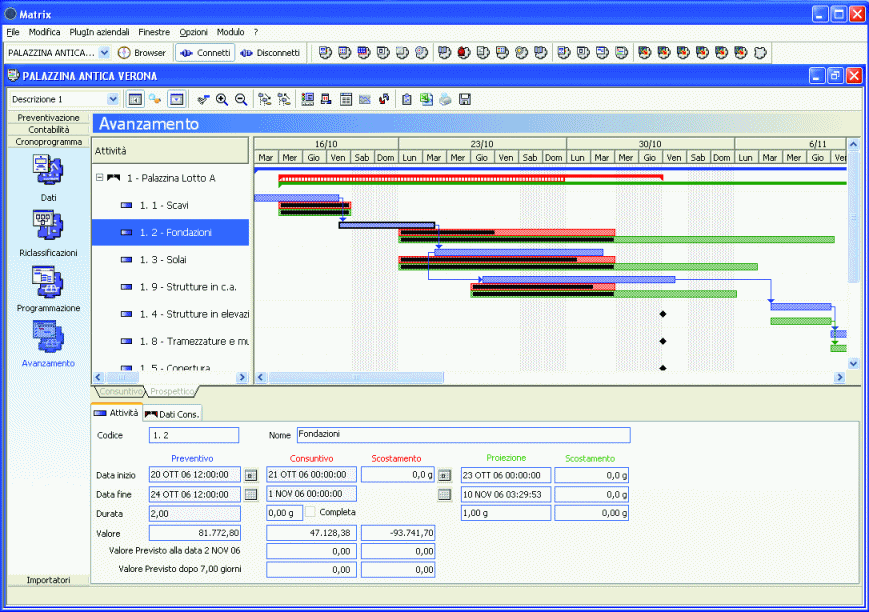Switch to the Prospettico tab
Screen dimensions: 869x612
pyautogui.click(x=172, y=391)
